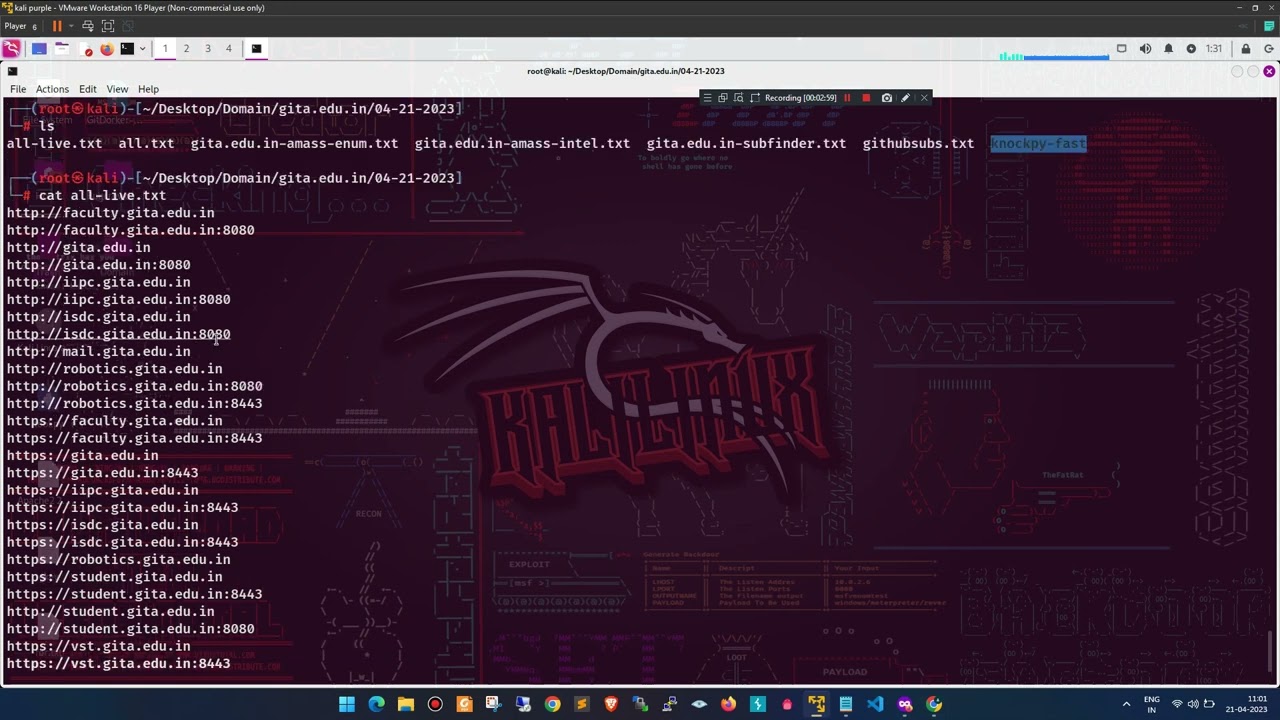This screenshot has width=1280, height=720.
Task: Open Google Chrome from the taskbar
Action: (552, 704)
